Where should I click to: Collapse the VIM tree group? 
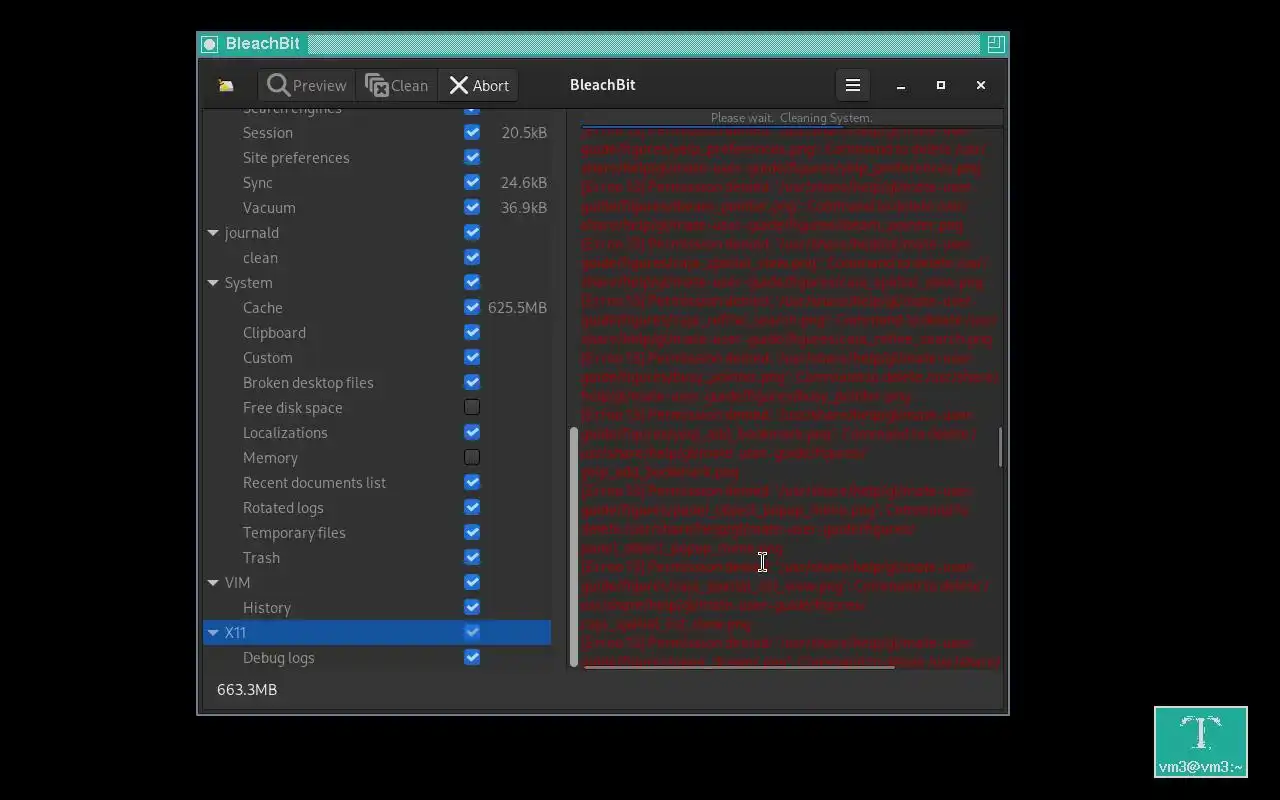pyautogui.click(x=213, y=583)
